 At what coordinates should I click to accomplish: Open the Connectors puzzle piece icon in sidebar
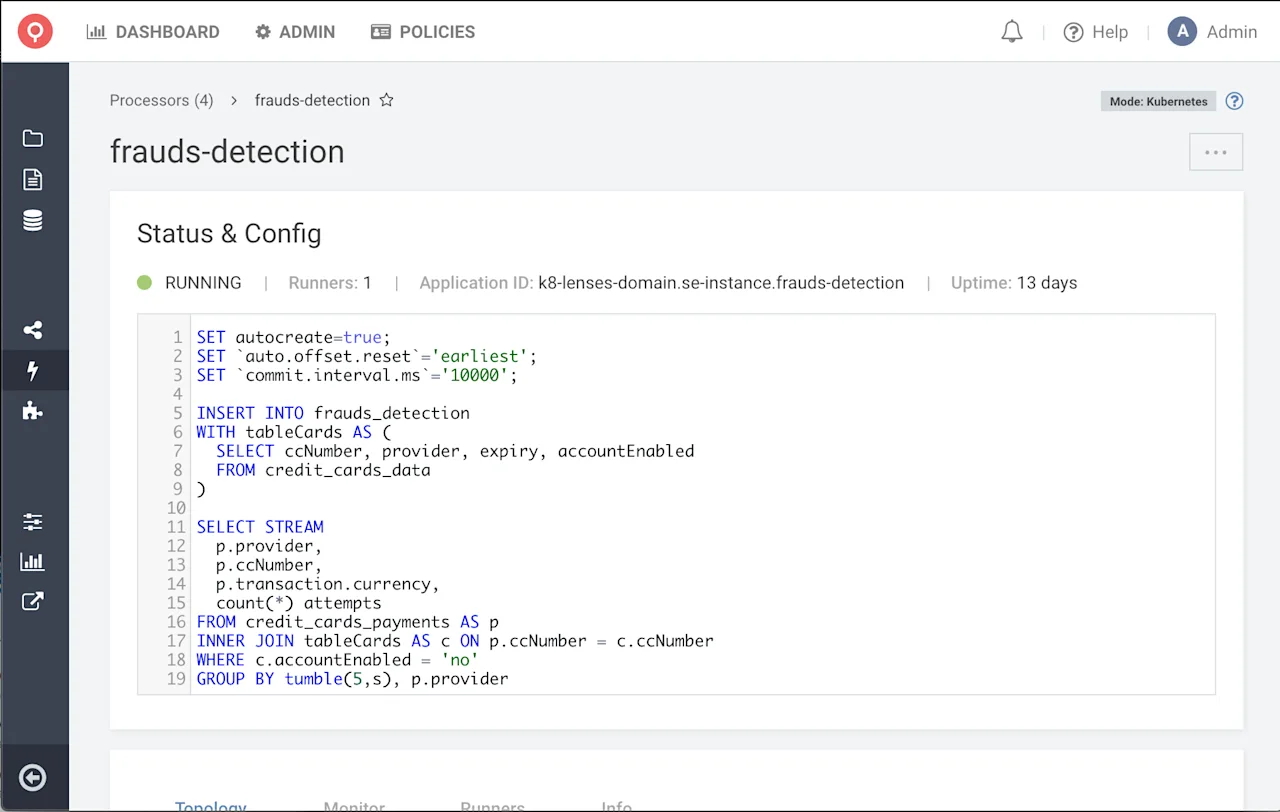click(33, 410)
